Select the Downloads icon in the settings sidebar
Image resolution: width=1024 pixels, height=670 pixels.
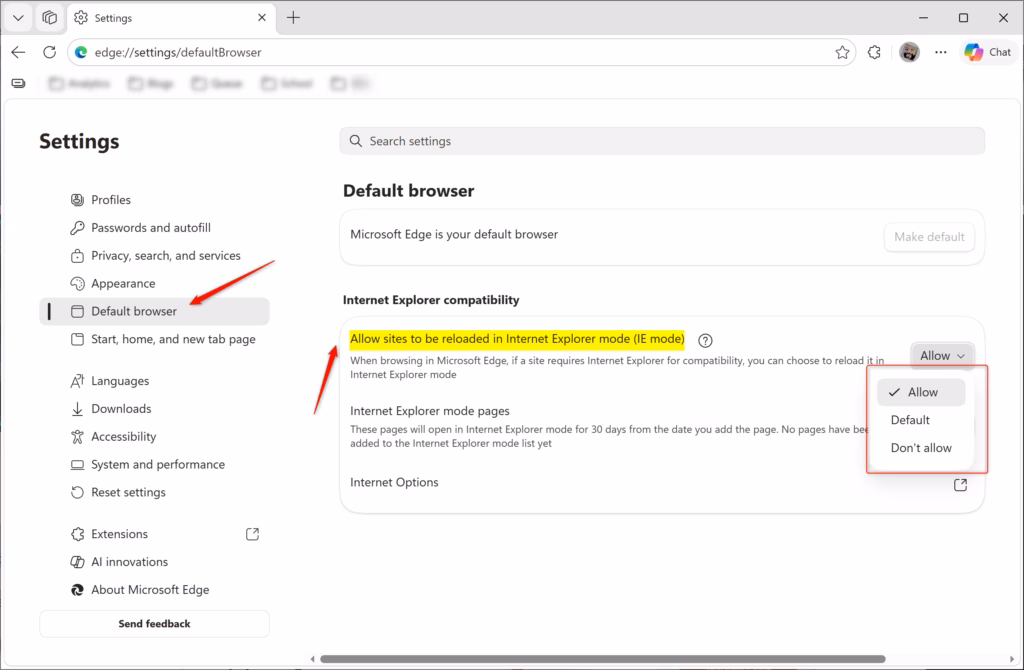pos(76,408)
